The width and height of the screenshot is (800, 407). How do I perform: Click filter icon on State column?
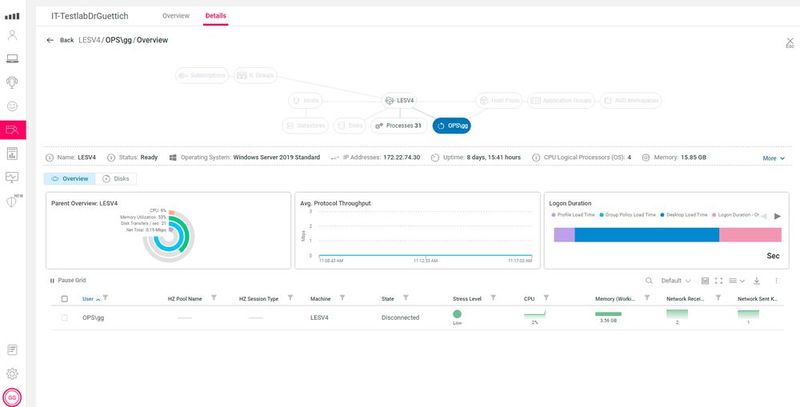(x=406, y=298)
